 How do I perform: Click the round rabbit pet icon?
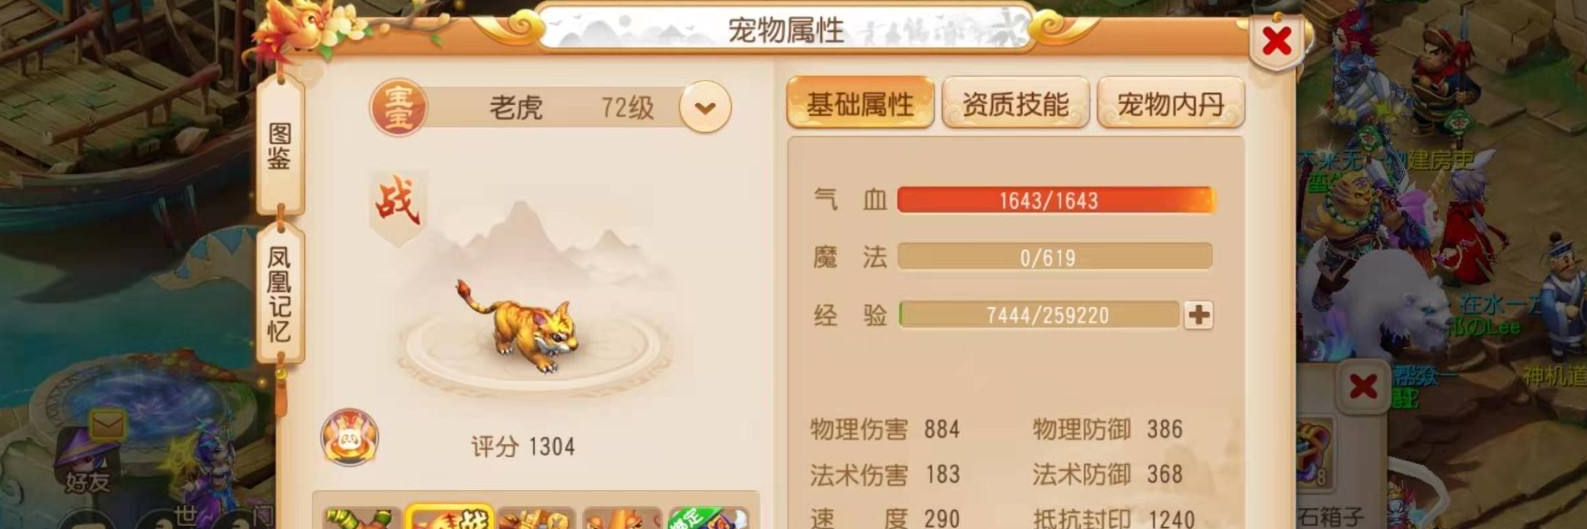point(349,437)
